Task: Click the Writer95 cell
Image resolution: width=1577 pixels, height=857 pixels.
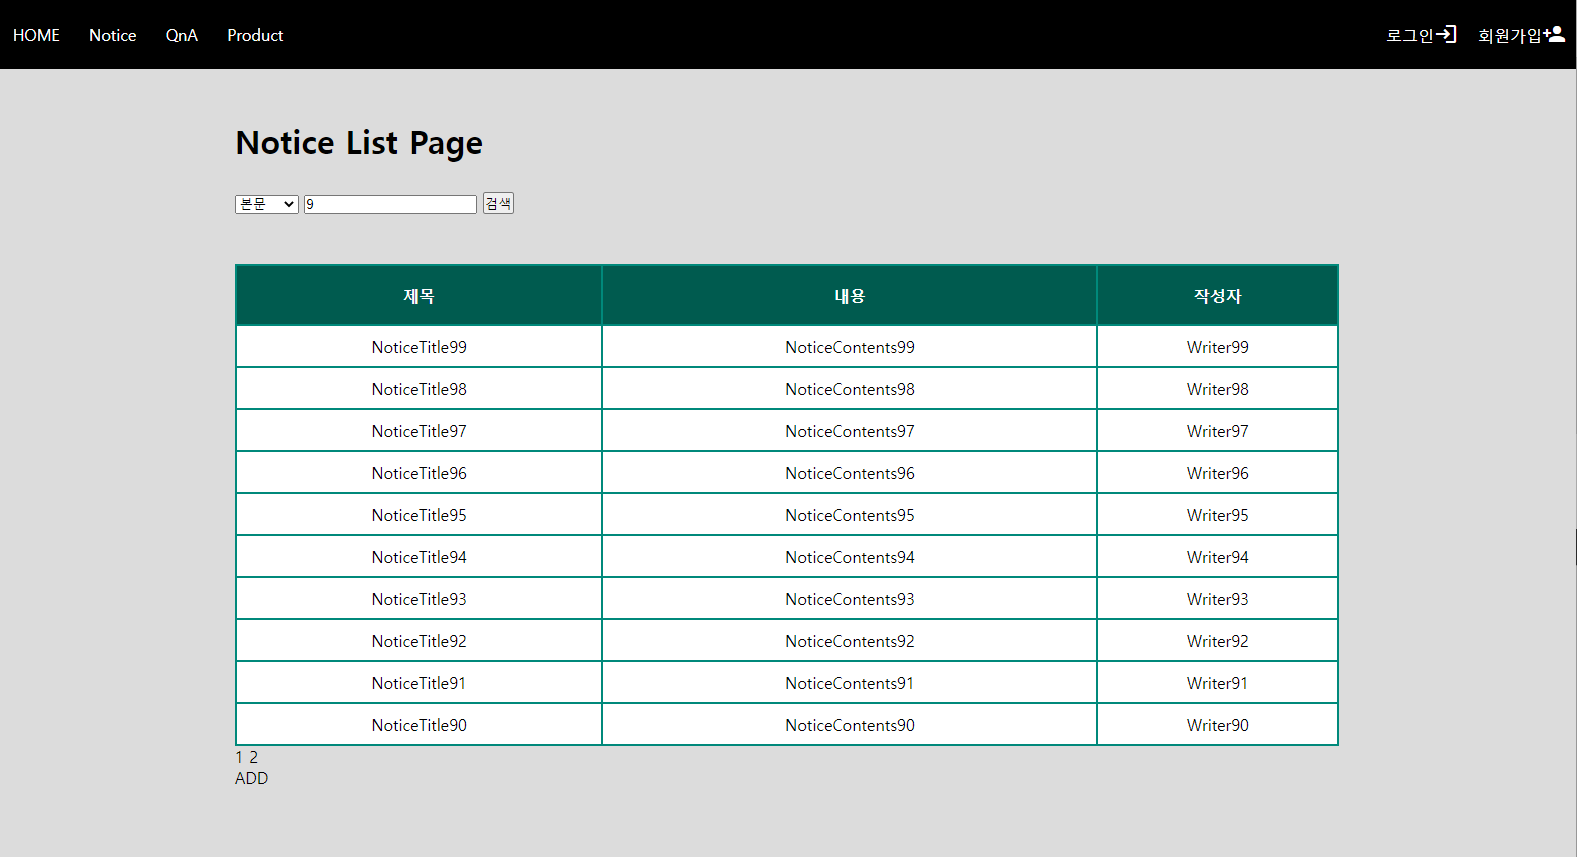Action: point(1217,515)
